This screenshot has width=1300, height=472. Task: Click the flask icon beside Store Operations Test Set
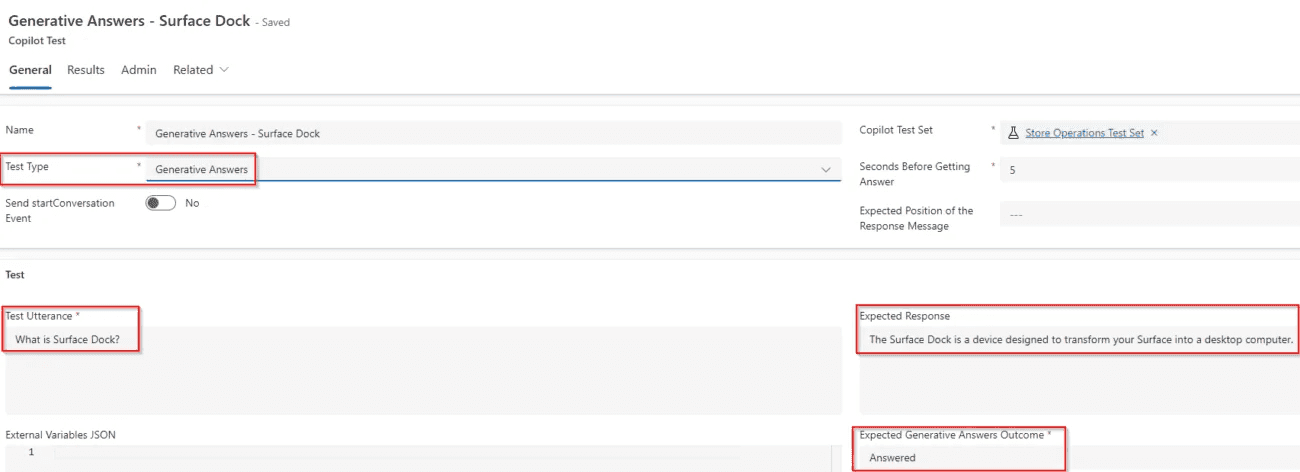click(x=1013, y=133)
